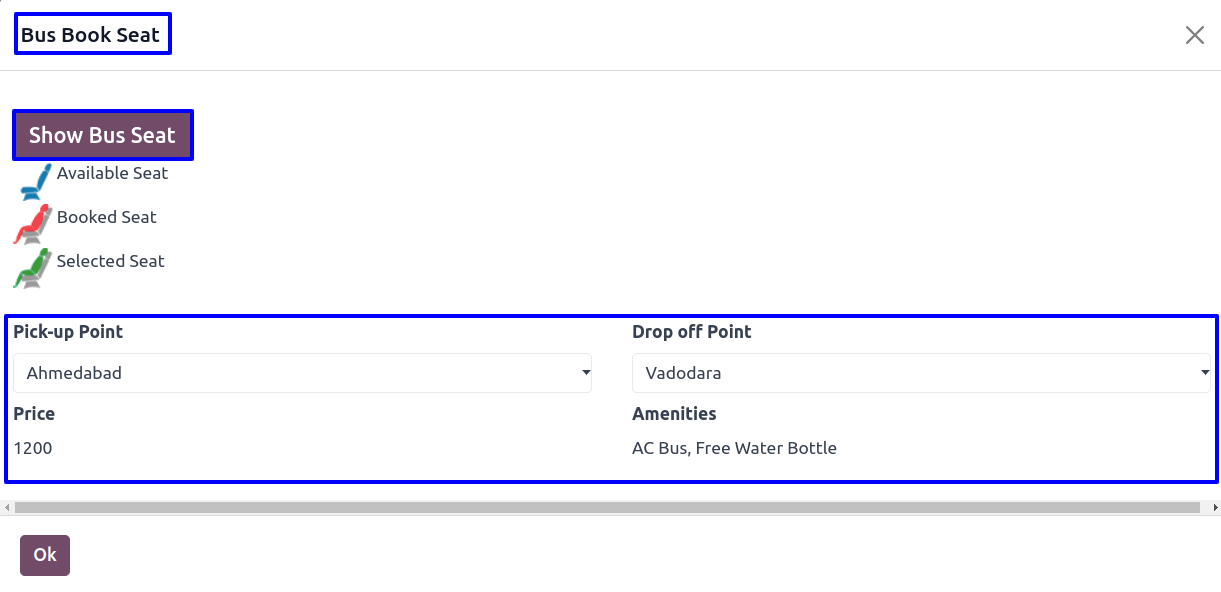The image size is (1221, 592).
Task: Confirm with the Ok button
Action: 45,555
